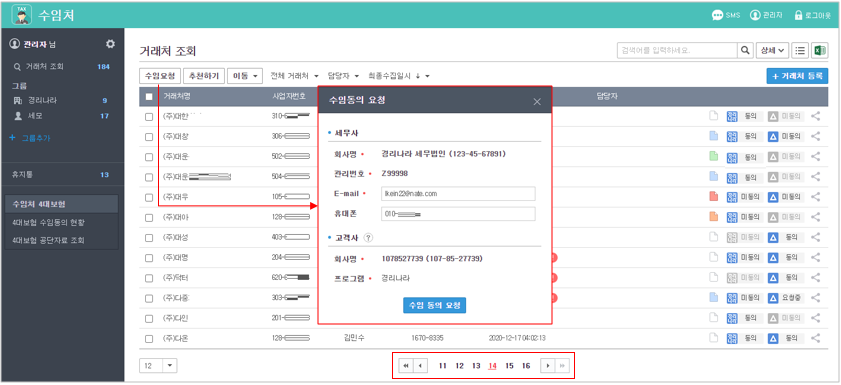Check the (주)대우 row checkbox
Screen dimensions: 841x385
tap(149, 197)
